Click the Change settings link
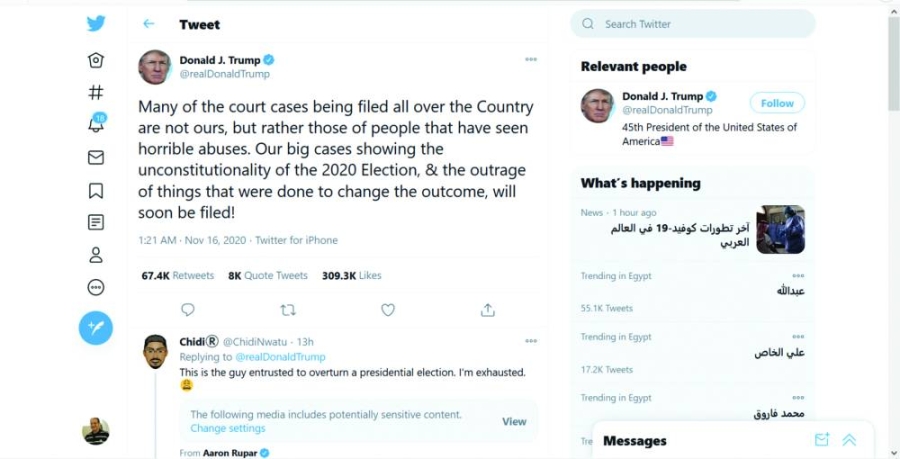Screen dimensions: 900x459 pos(228,428)
